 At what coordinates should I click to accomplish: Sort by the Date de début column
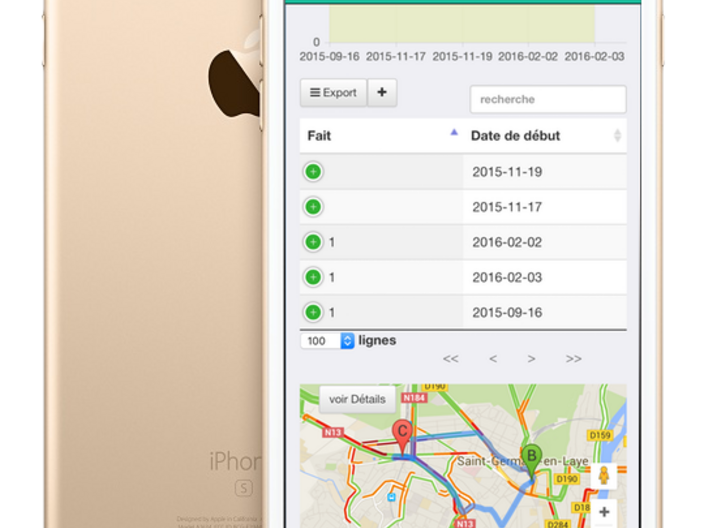pos(545,136)
